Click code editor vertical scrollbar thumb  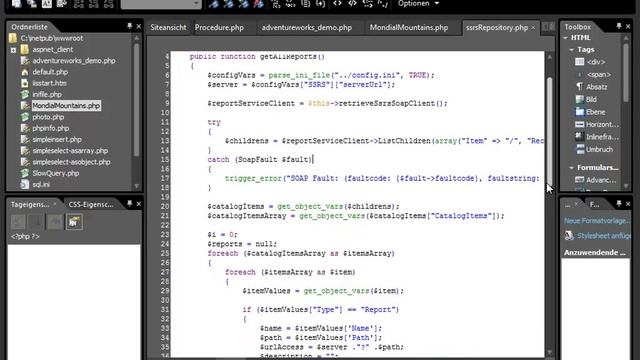(550, 131)
